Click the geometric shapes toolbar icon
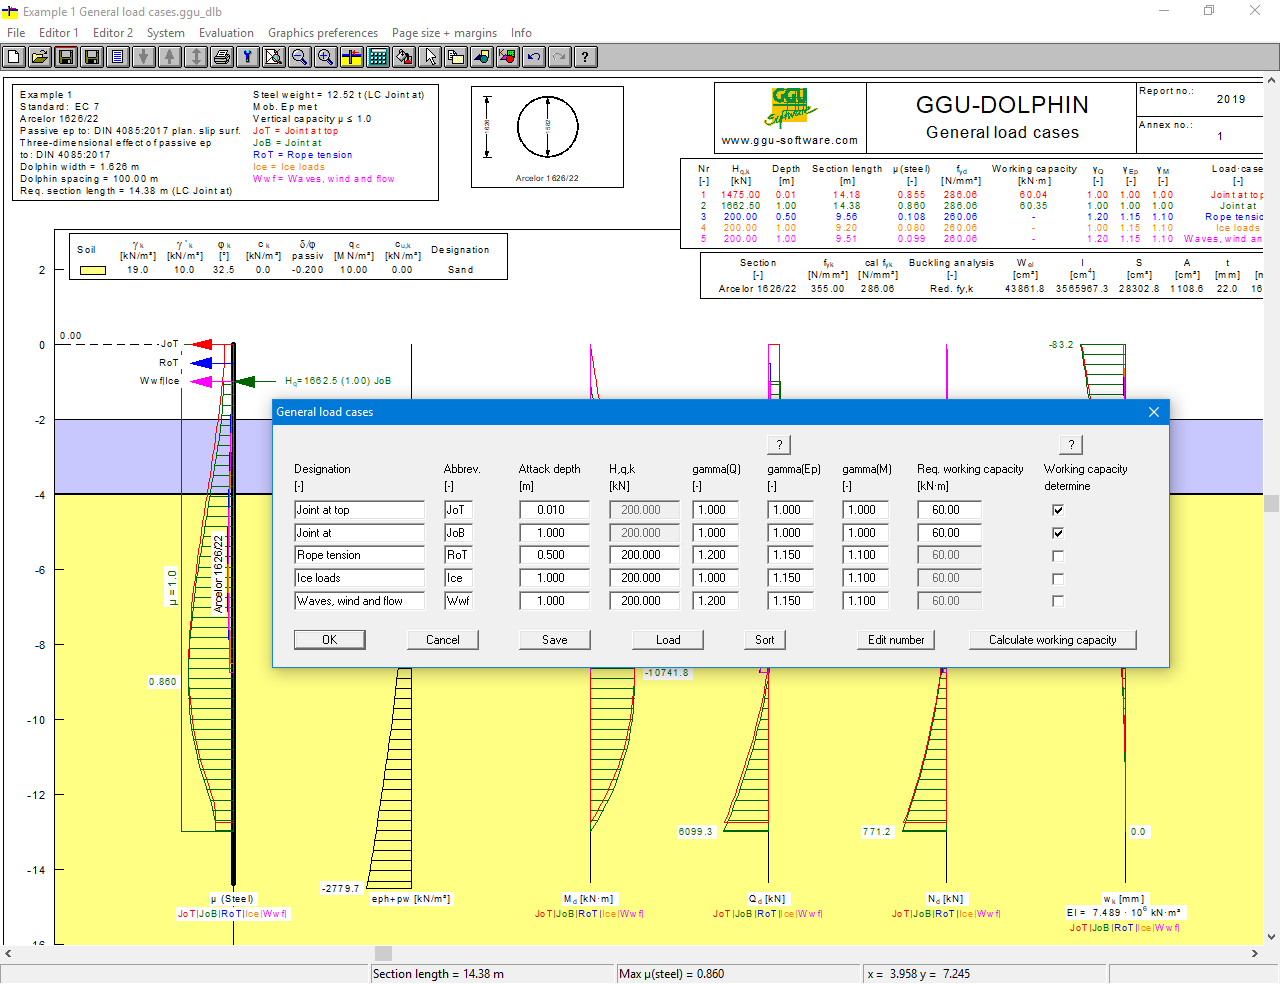Viewport: 1280px width, 984px height. pyautogui.click(x=482, y=57)
